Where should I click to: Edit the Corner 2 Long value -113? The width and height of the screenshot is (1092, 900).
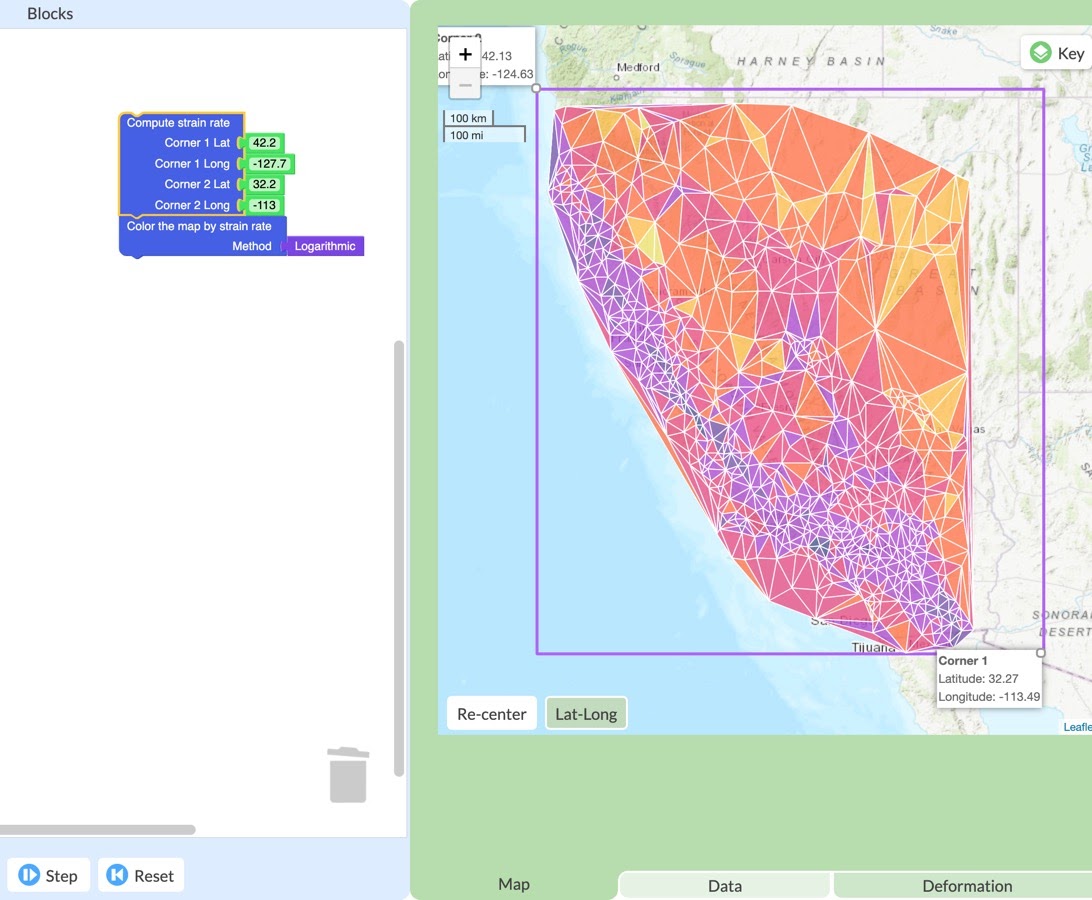coord(261,204)
